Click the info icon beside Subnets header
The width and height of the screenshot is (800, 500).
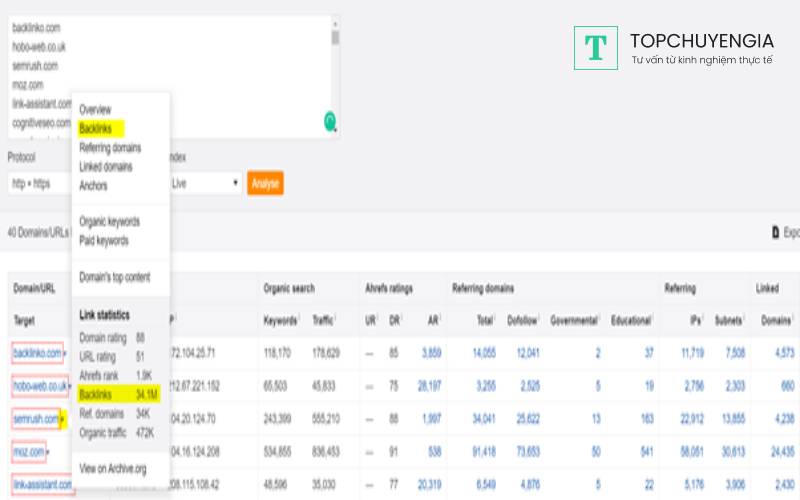coord(745,320)
